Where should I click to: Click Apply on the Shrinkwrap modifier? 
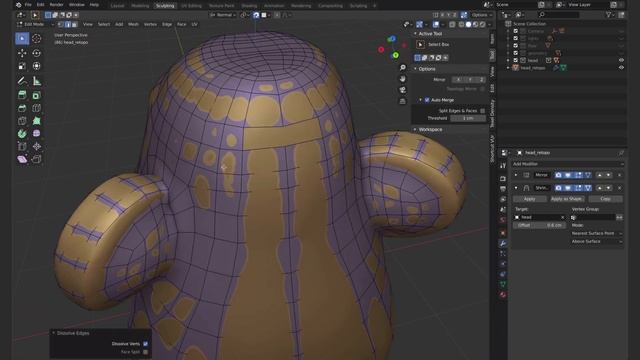[529, 199]
